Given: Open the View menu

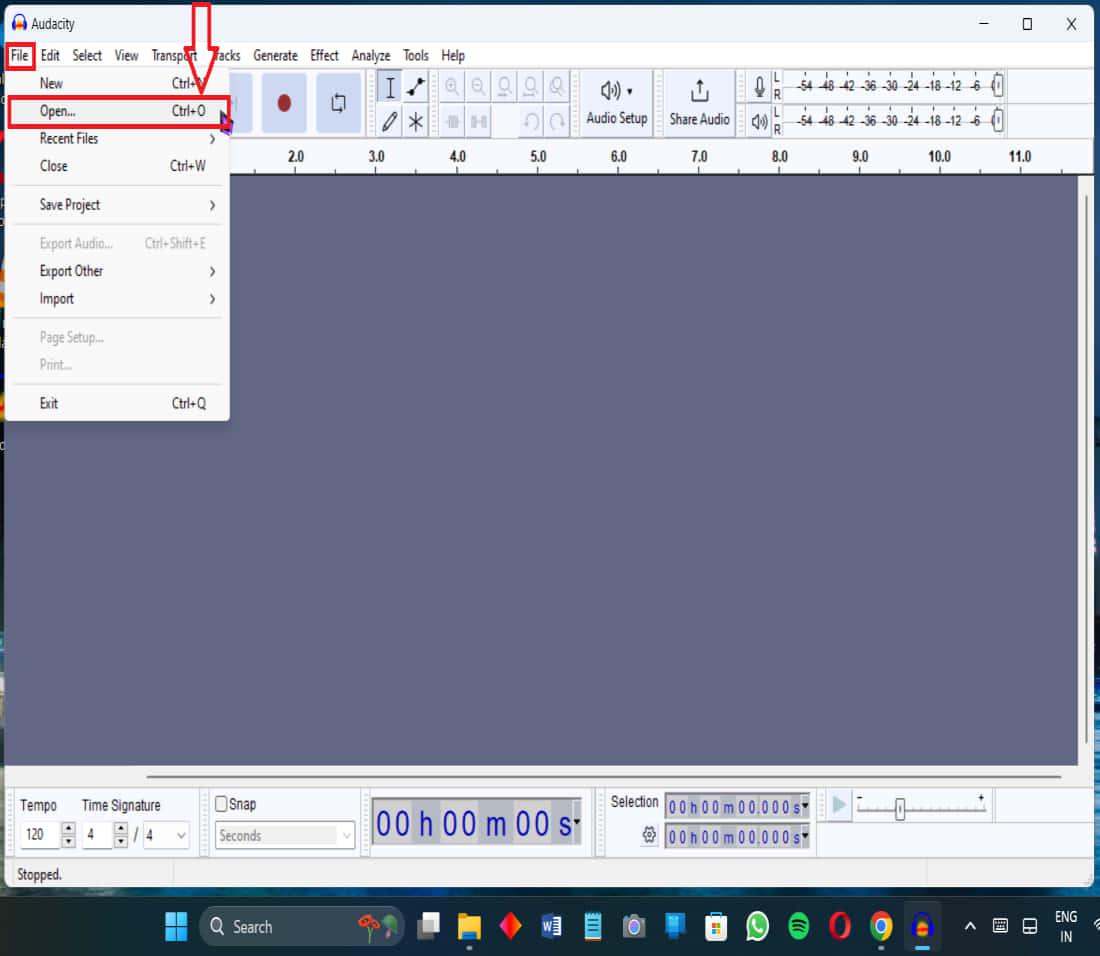Looking at the screenshot, I should (126, 55).
